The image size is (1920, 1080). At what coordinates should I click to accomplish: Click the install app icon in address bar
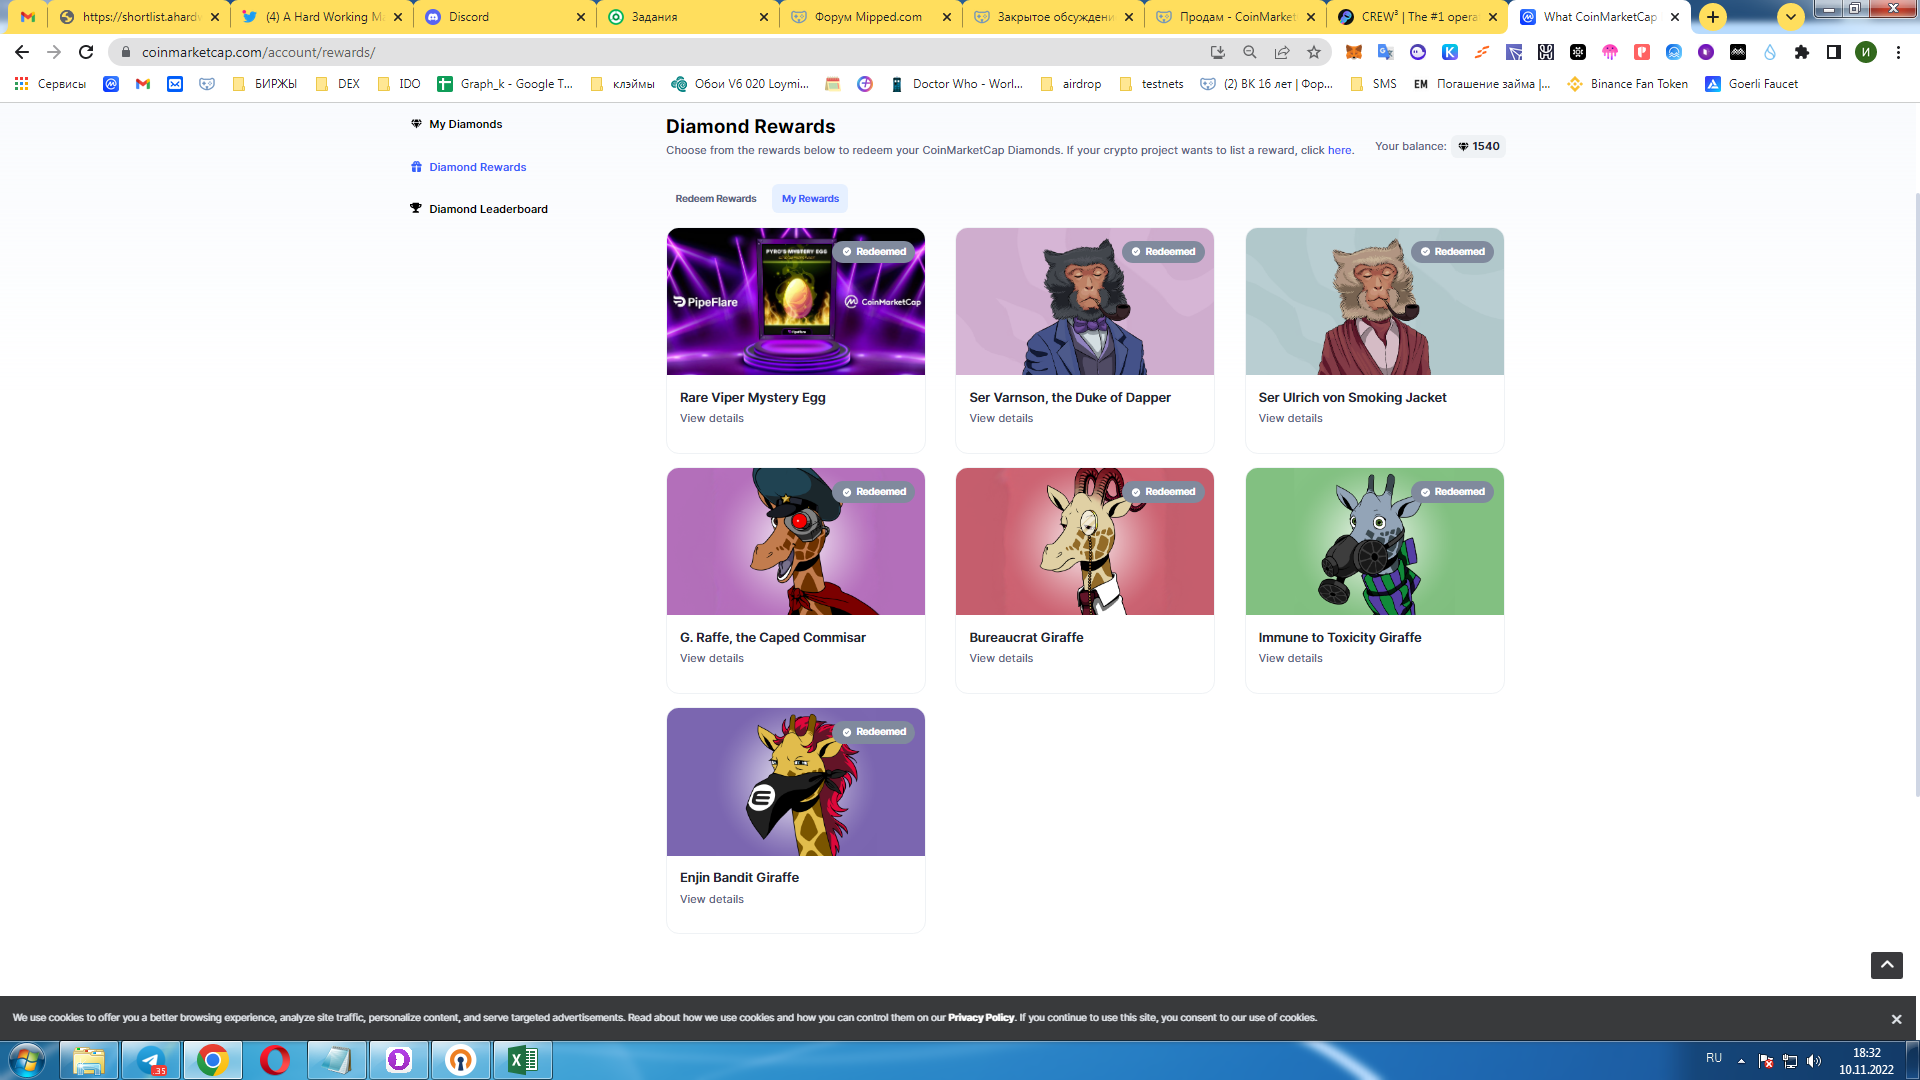click(1218, 52)
